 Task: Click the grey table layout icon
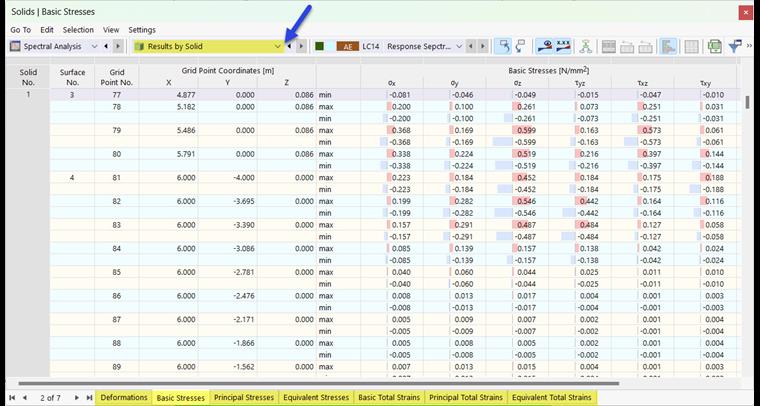(608, 47)
